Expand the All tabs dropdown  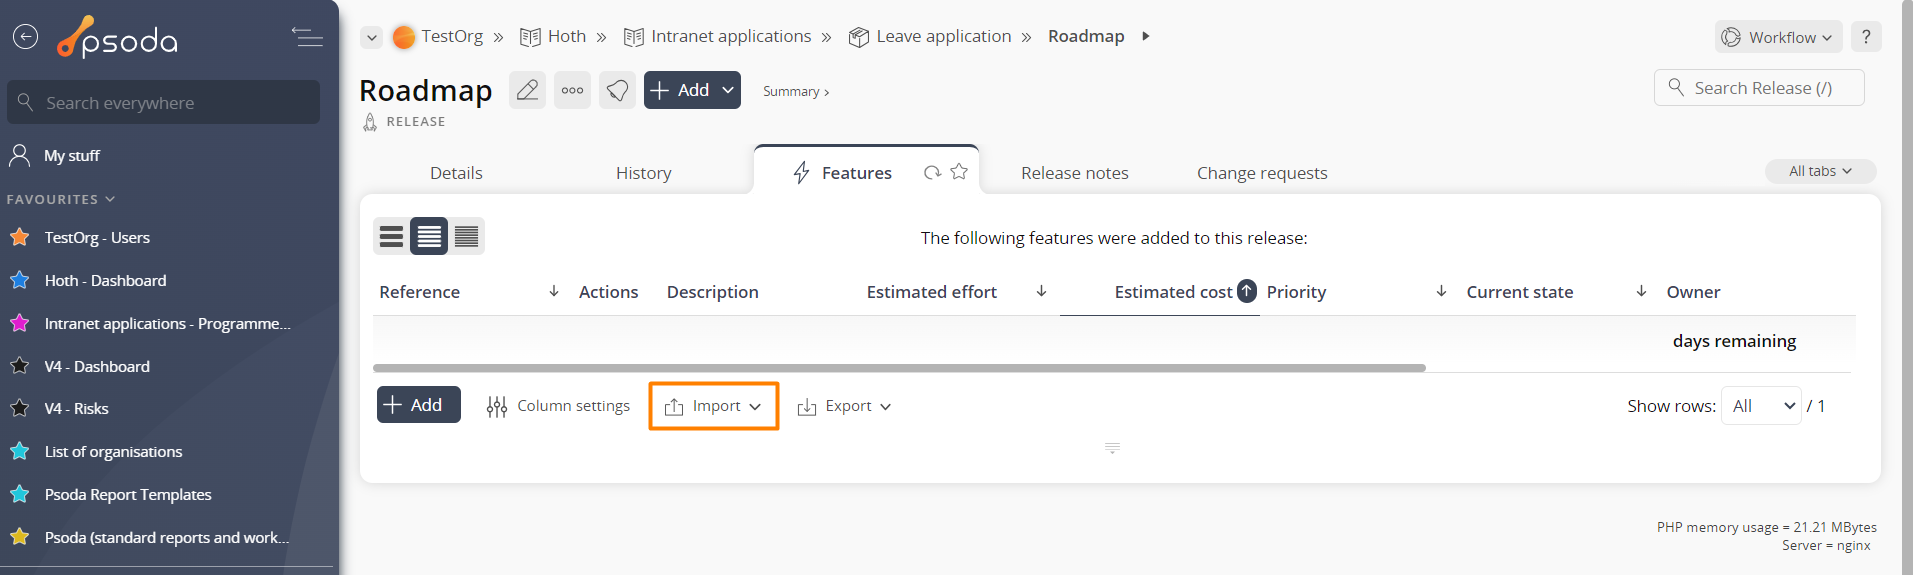pos(1820,171)
